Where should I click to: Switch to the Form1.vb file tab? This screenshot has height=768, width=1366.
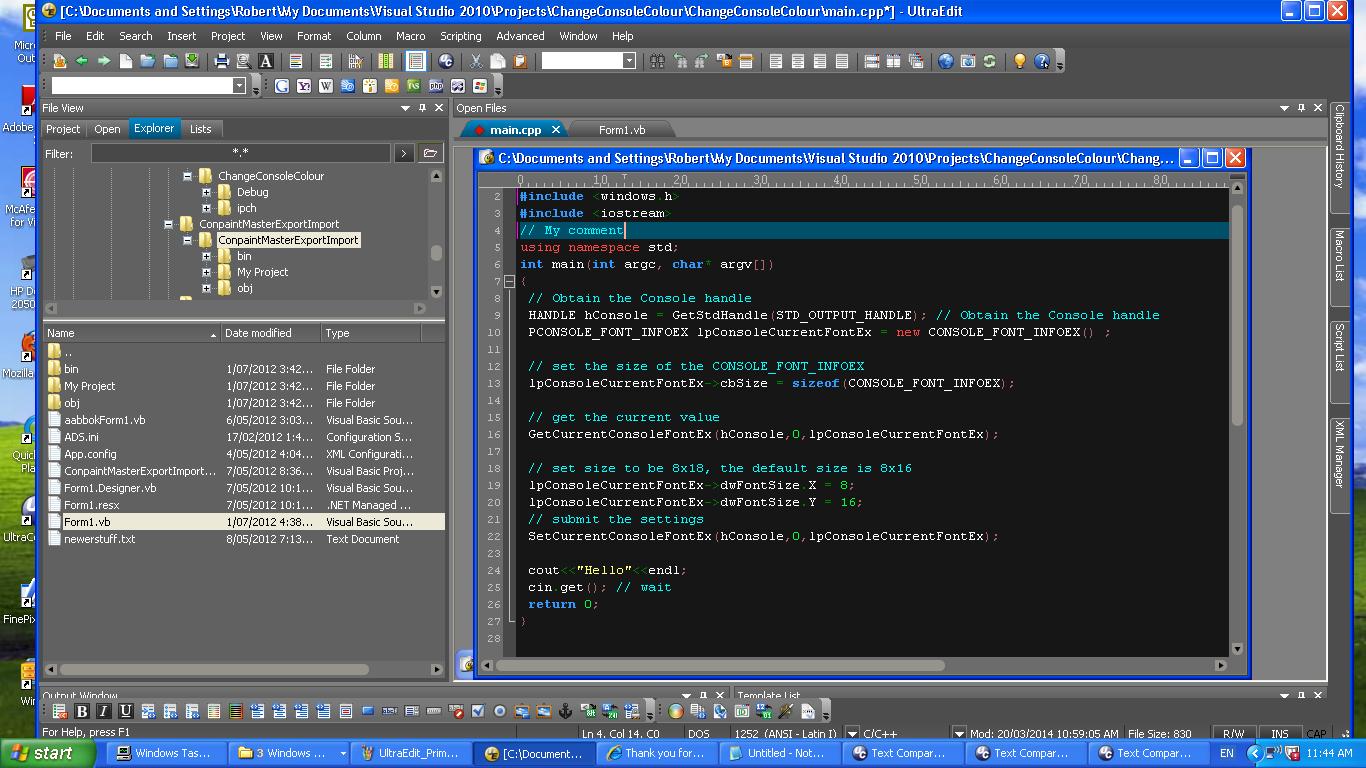coord(621,130)
